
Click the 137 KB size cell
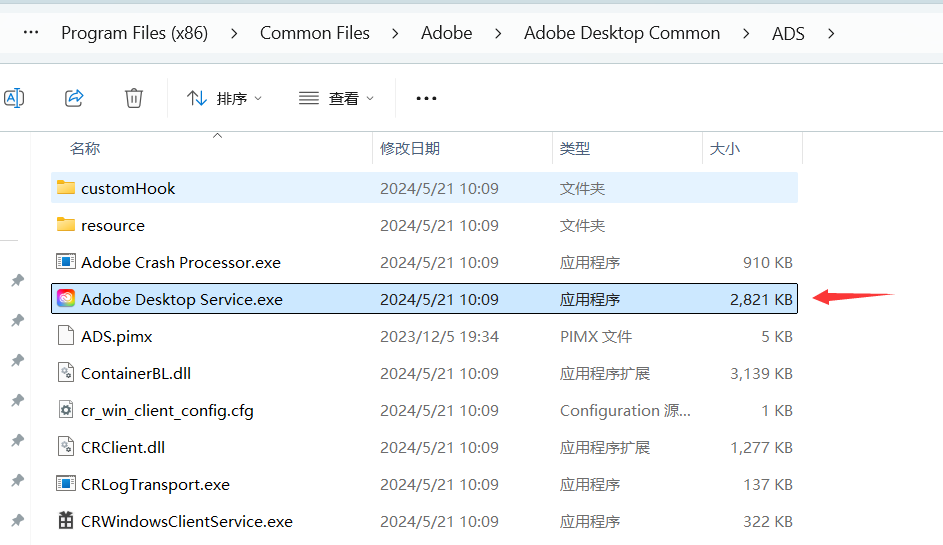point(767,484)
